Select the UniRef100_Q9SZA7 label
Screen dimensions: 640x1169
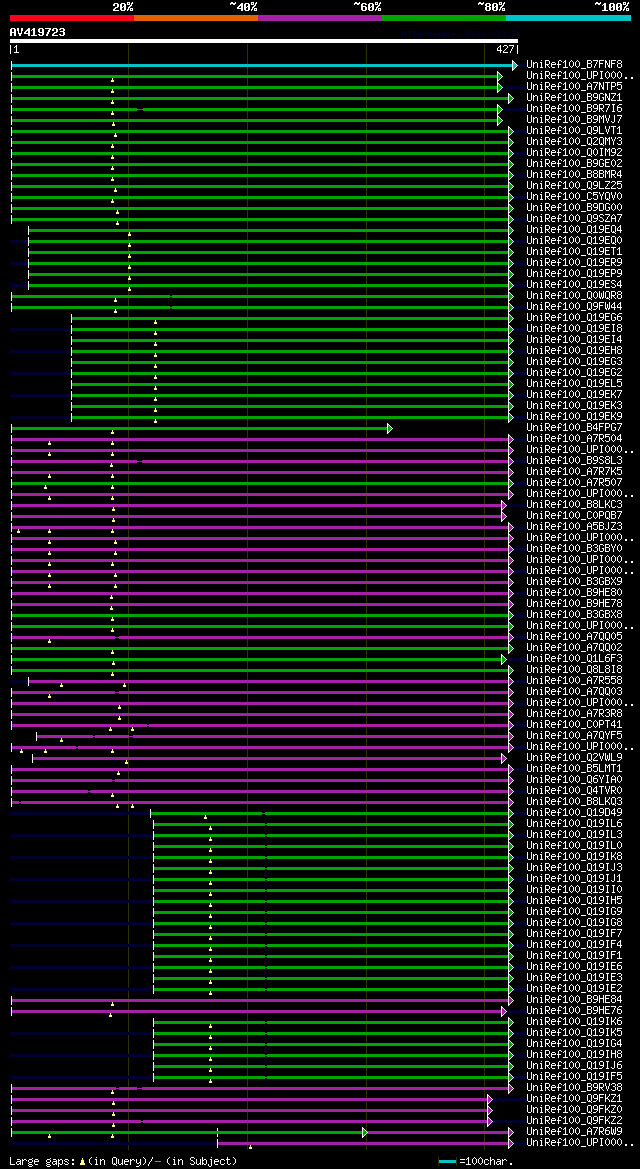pos(574,218)
